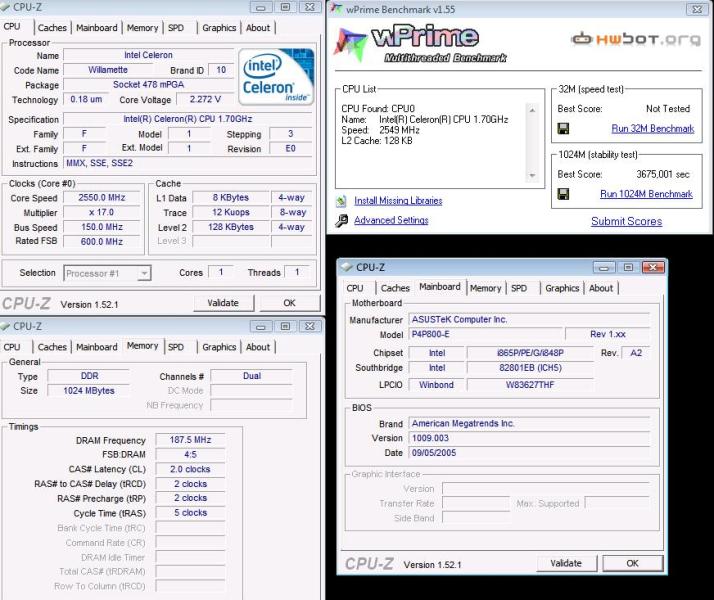Click the Intel Celeron inside logo
This screenshot has width=714, height=600.
coord(276,77)
